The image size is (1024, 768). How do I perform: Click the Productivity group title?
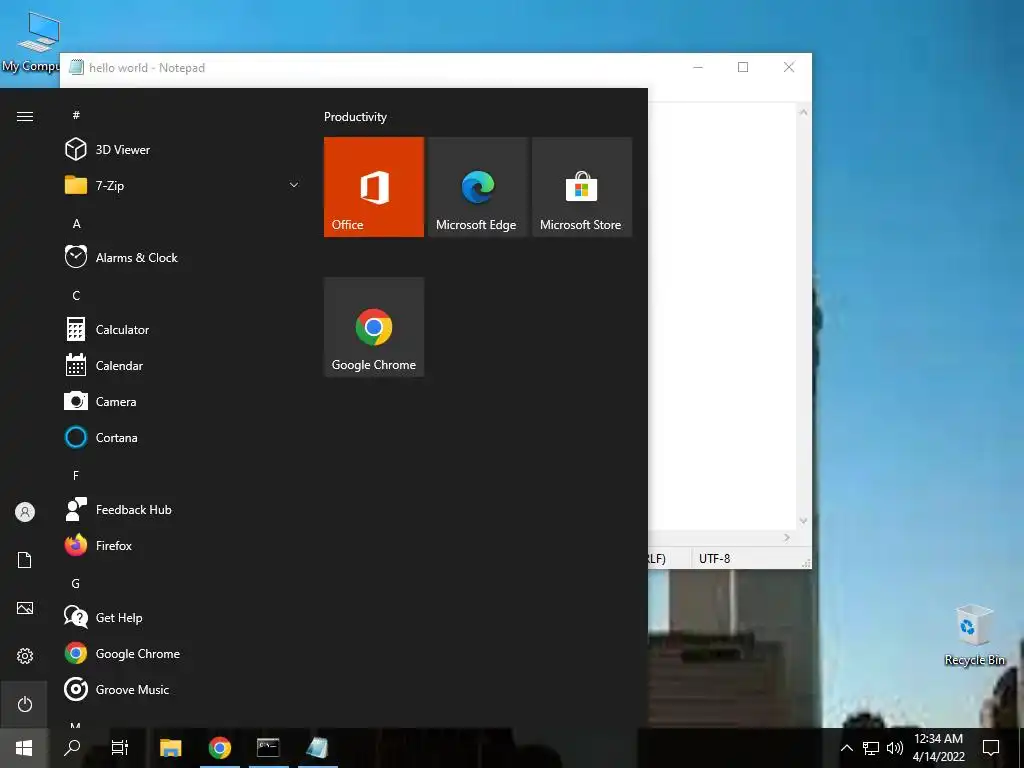355,117
